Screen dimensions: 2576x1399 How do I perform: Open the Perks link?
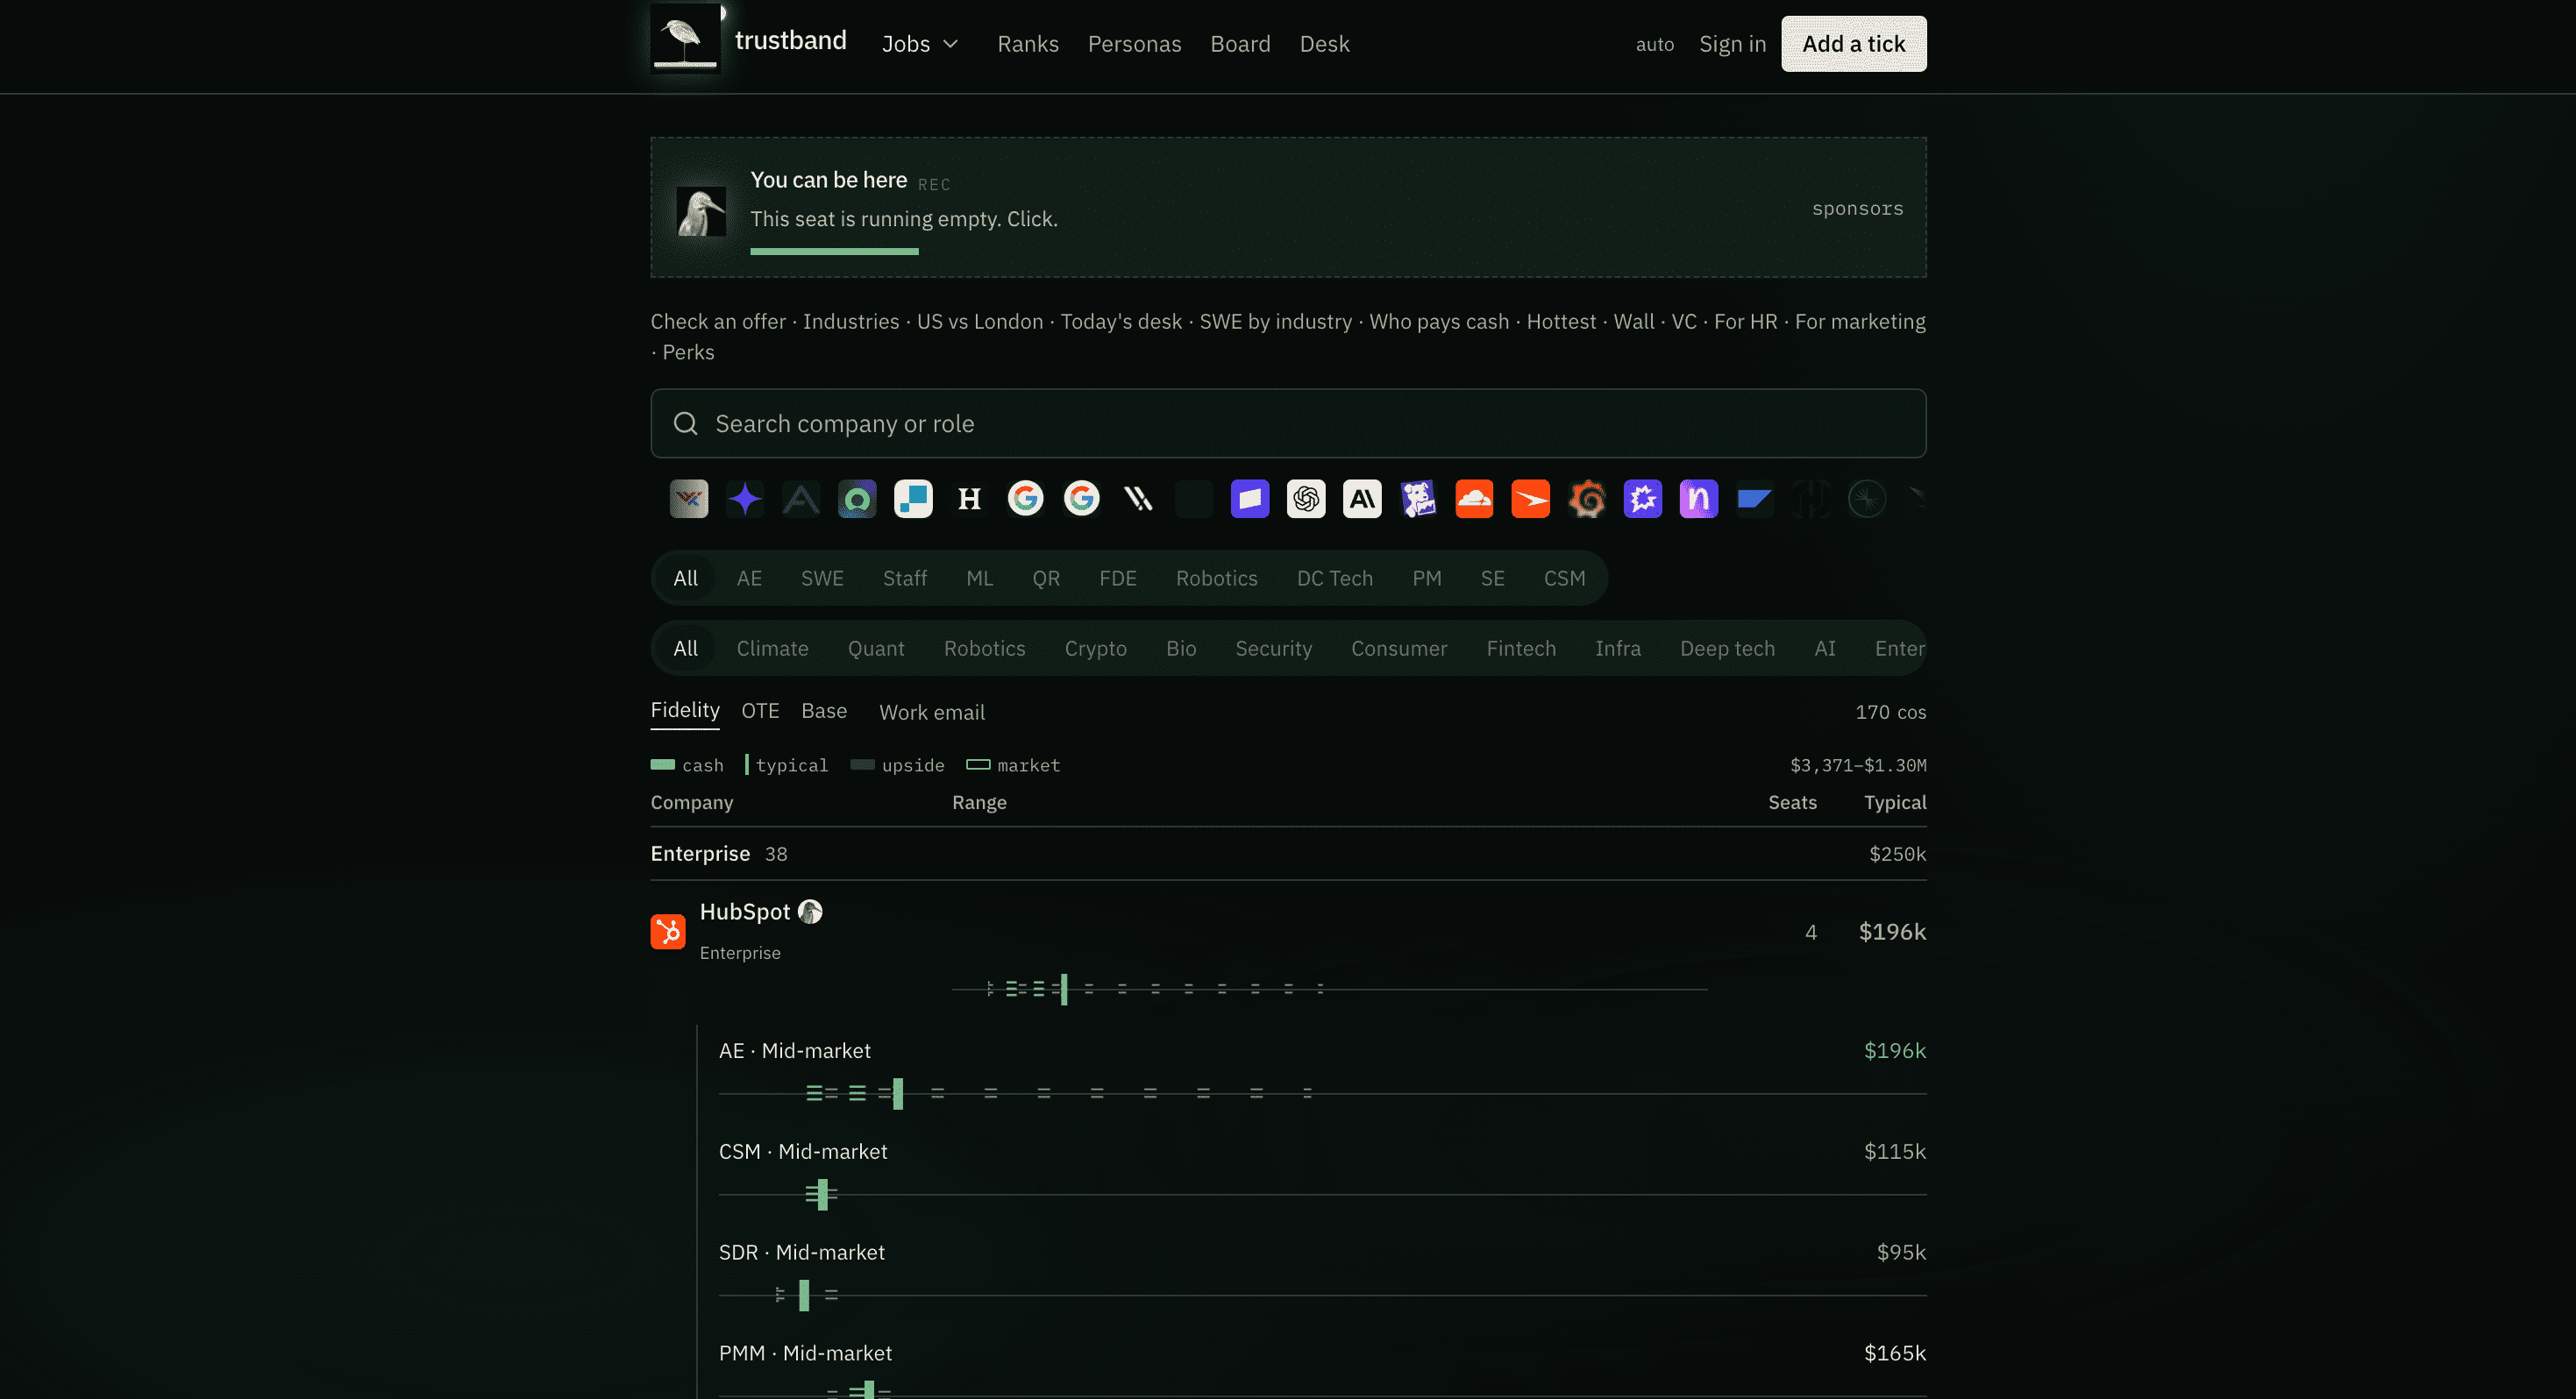click(688, 352)
